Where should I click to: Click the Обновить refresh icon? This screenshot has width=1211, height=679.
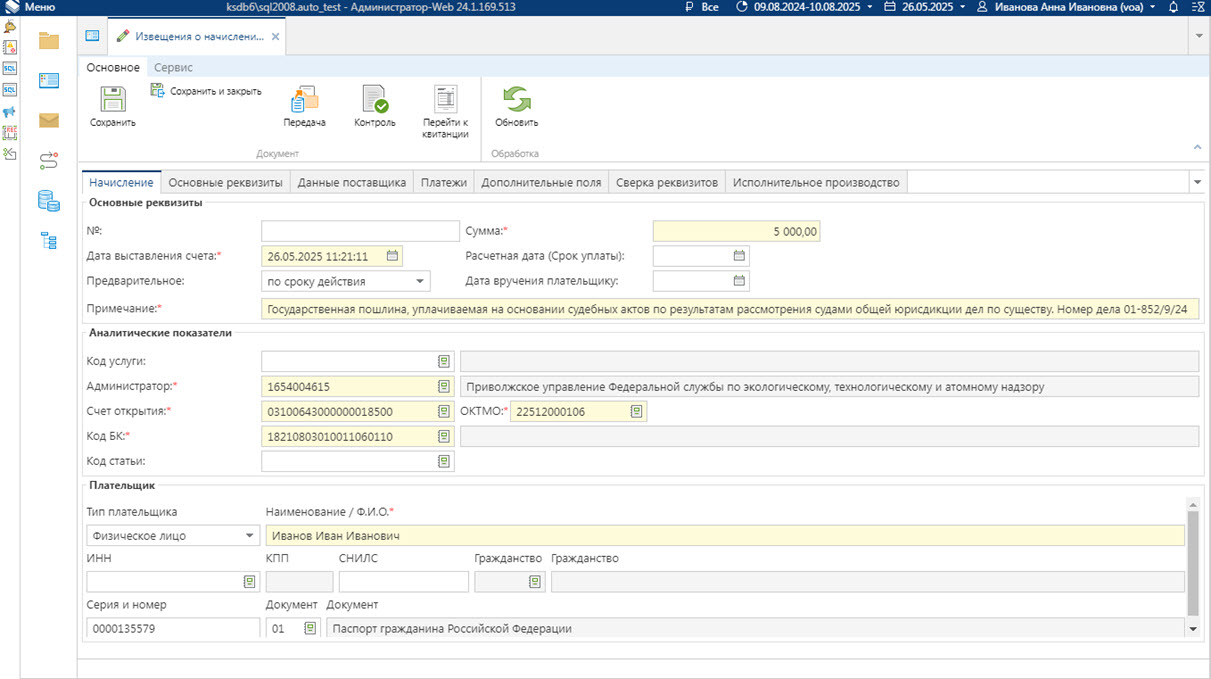click(516, 99)
